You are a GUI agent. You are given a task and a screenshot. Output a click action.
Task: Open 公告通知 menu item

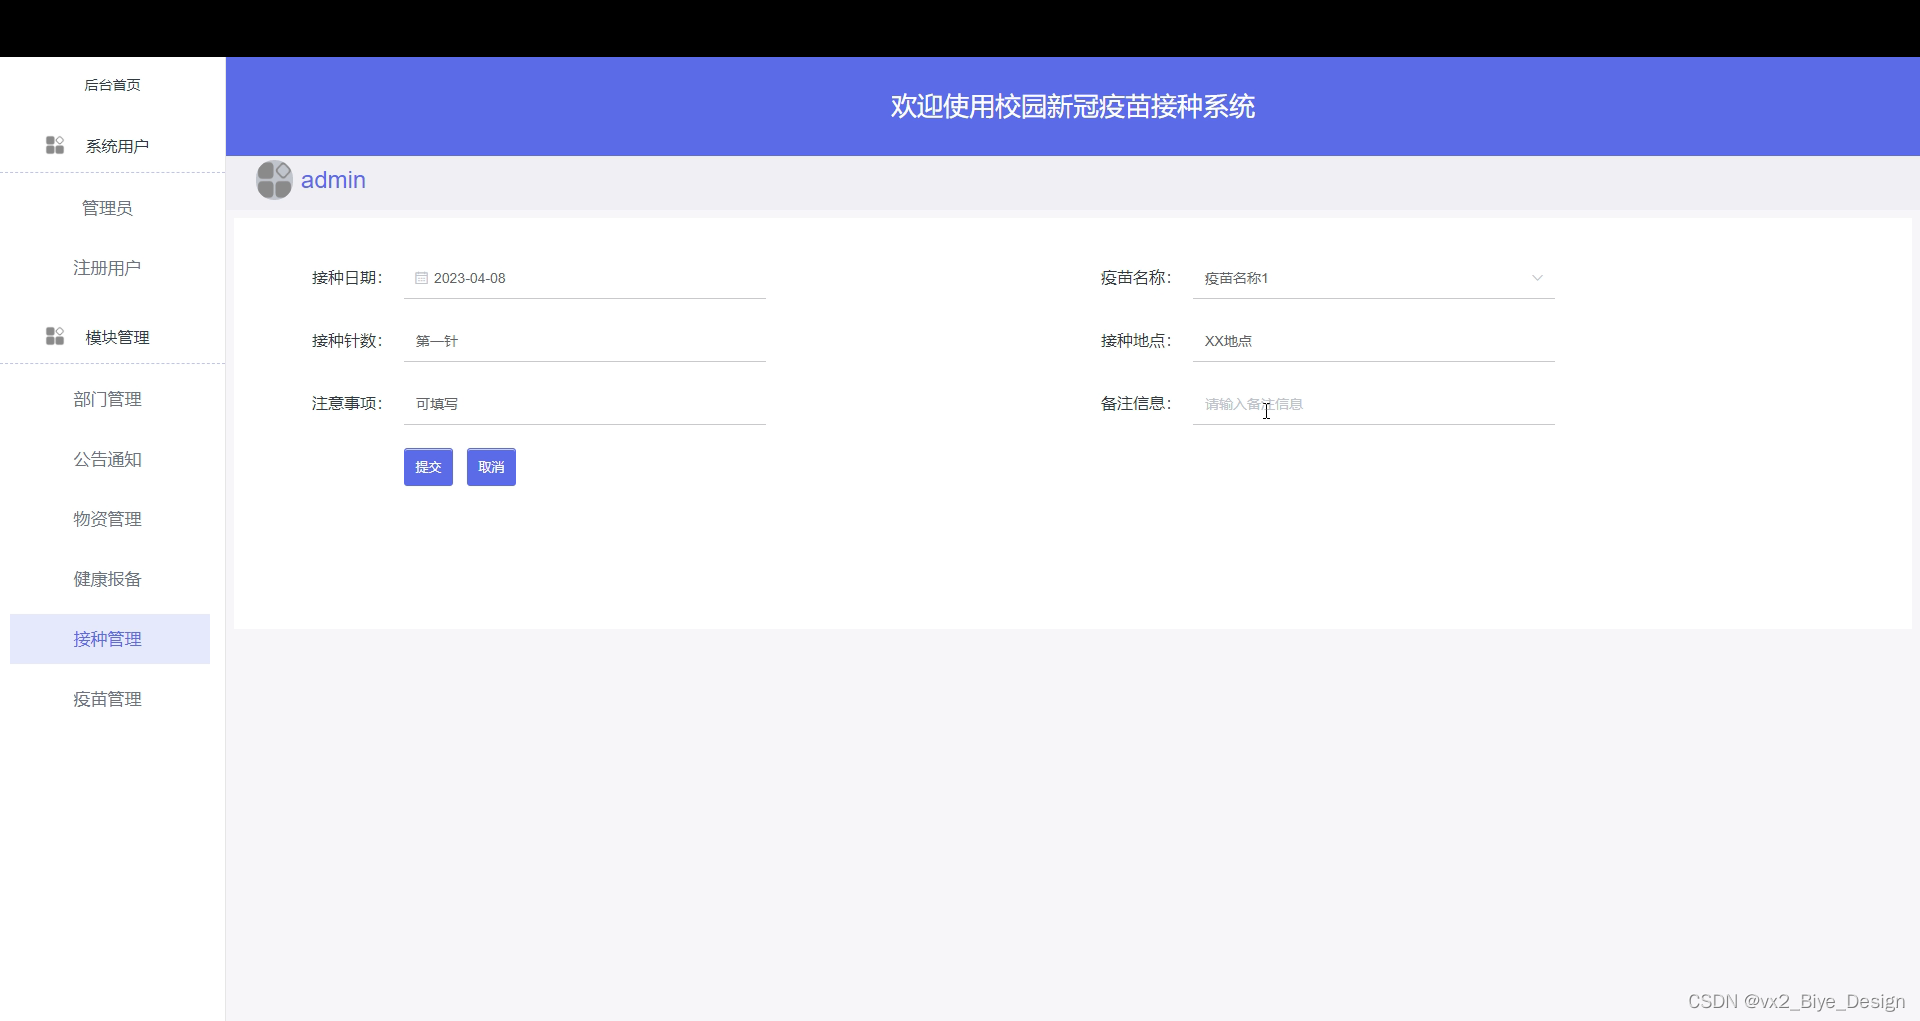point(110,459)
